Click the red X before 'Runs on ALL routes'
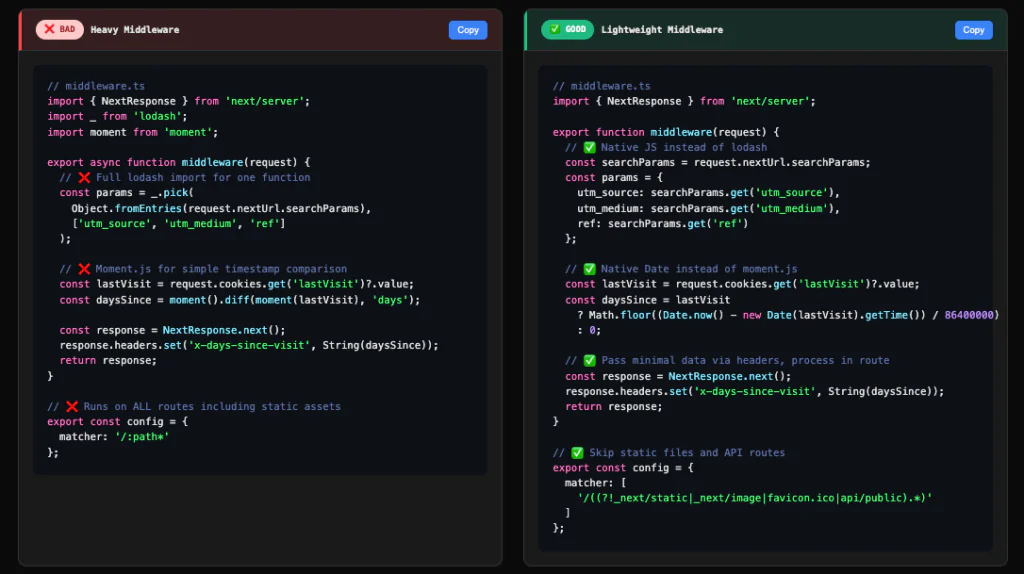The width and height of the screenshot is (1024, 574). [x=72, y=406]
